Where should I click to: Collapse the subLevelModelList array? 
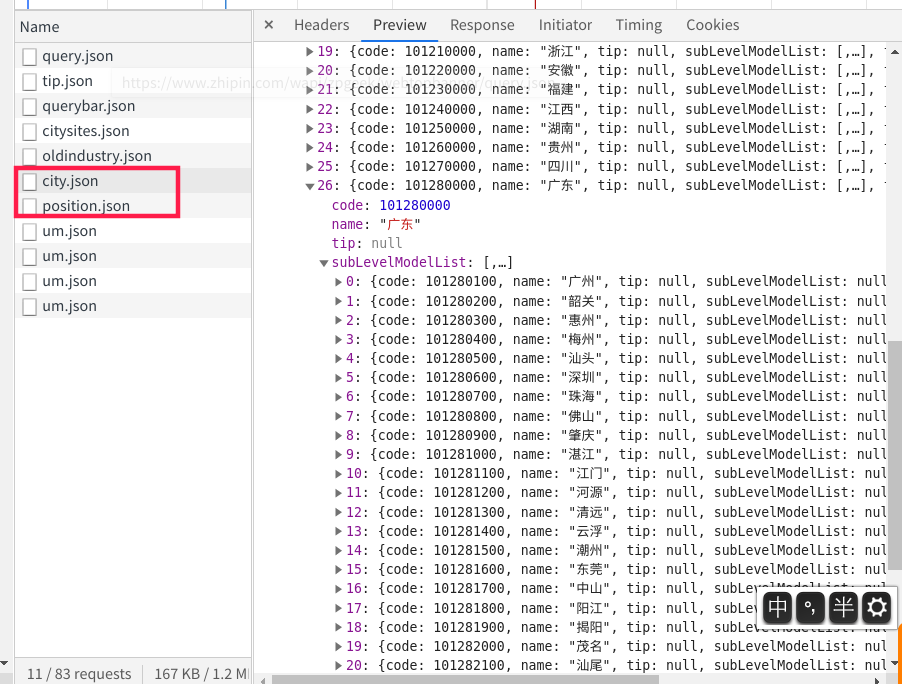324,263
